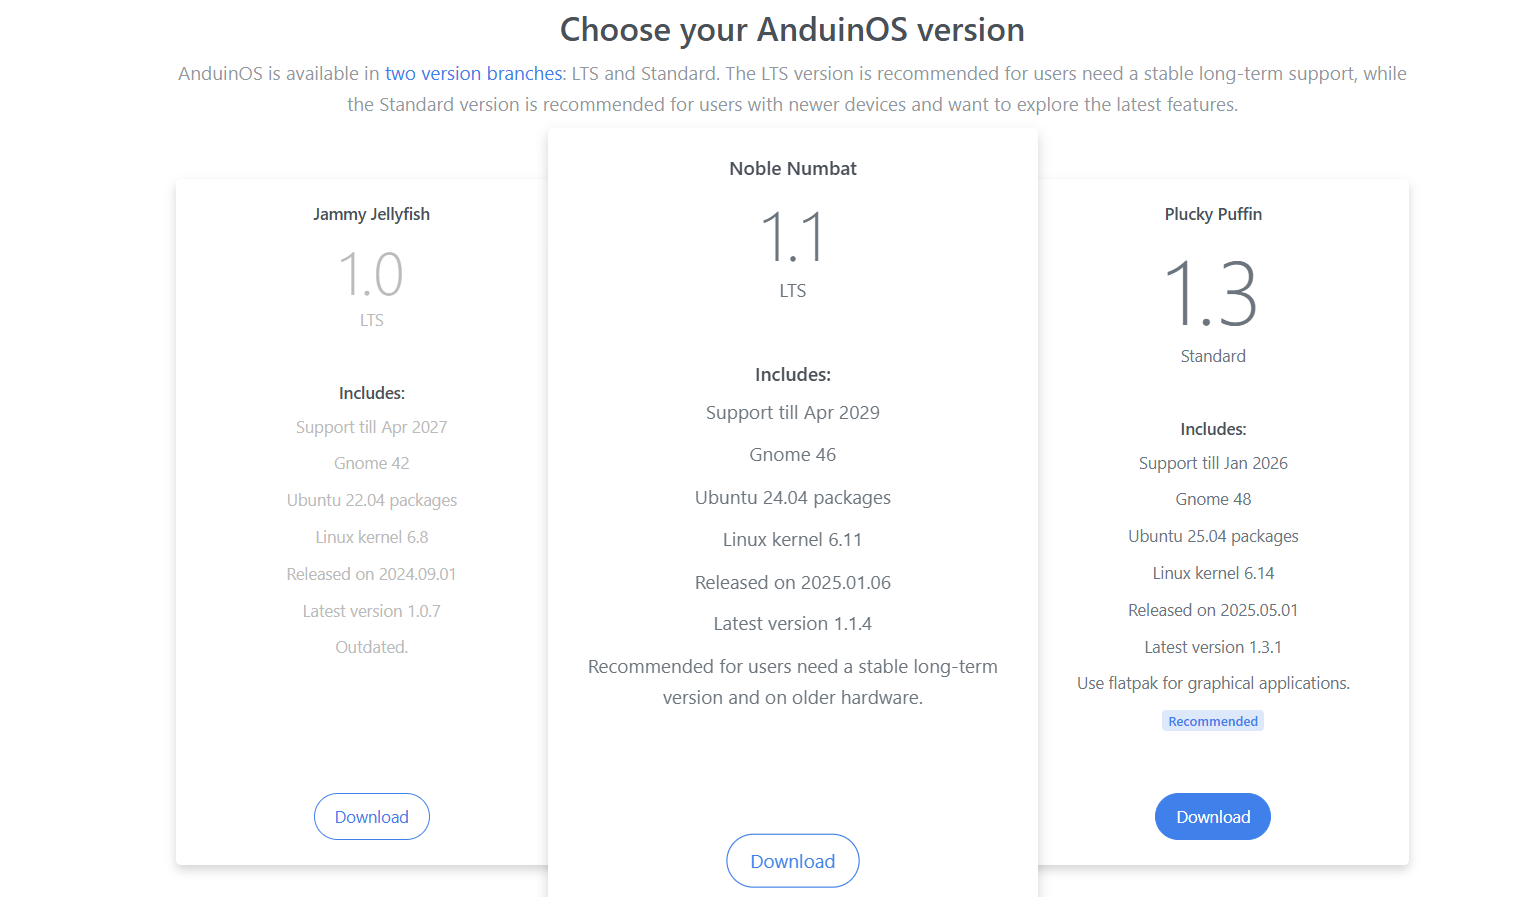Click 'Latest version 1.0.7' text
The image size is (1538, 897).
pyautogui.click(x=371, y=611)
